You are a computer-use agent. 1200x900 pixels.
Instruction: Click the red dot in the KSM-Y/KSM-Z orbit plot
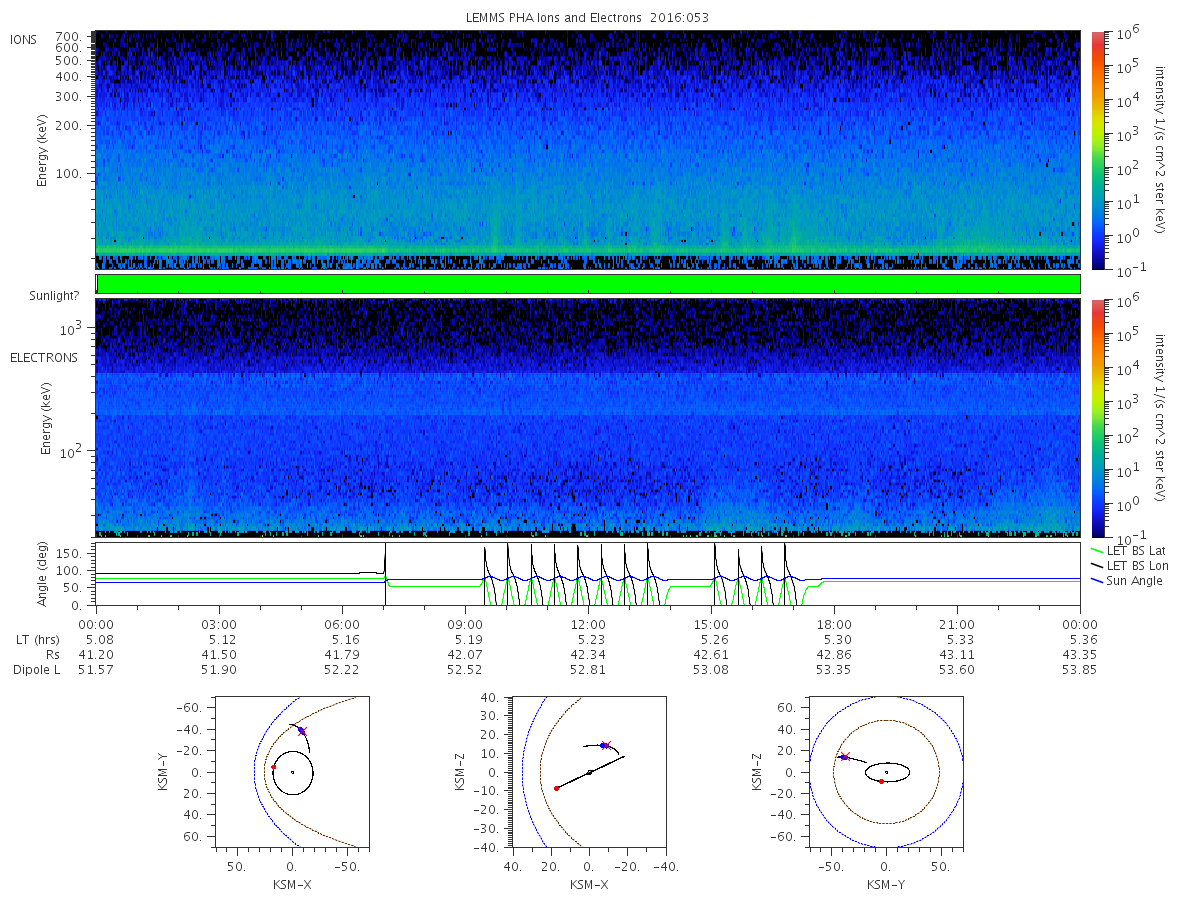[881, 780]
